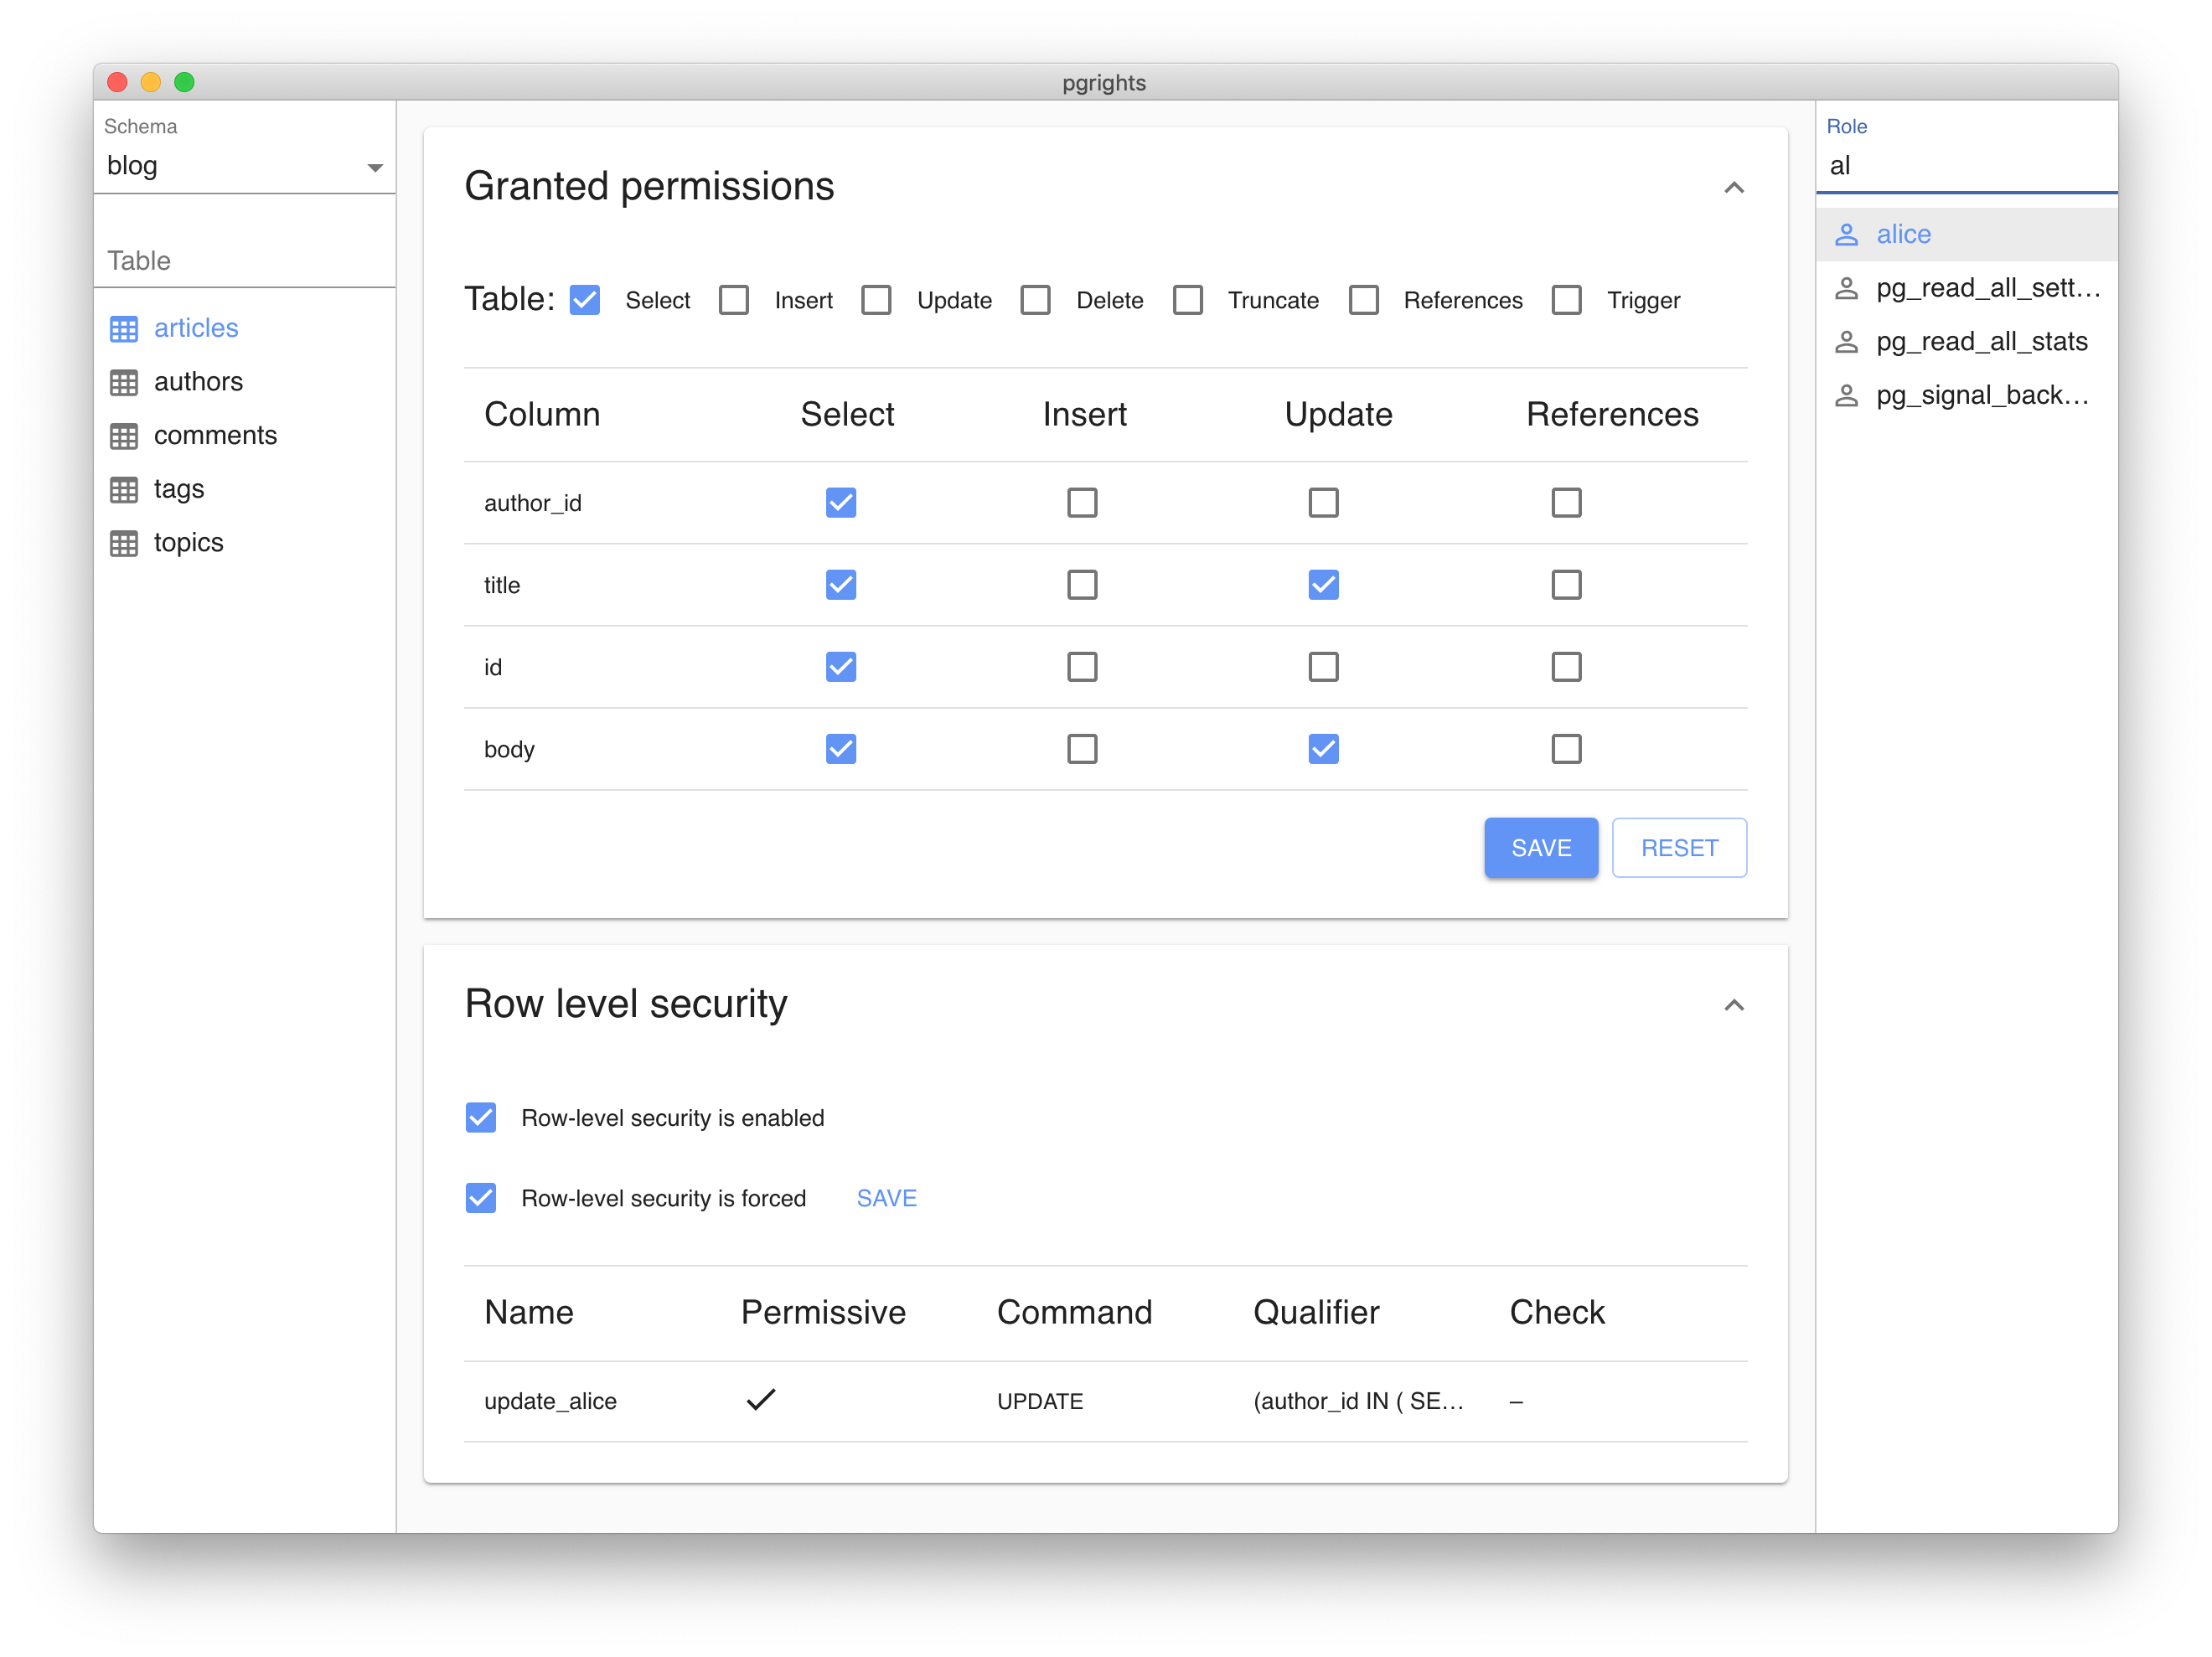Screen dimensions: 2212x1657
Task: Collapse the Granted permissions panel
Action: click(x=1734, y=188)
